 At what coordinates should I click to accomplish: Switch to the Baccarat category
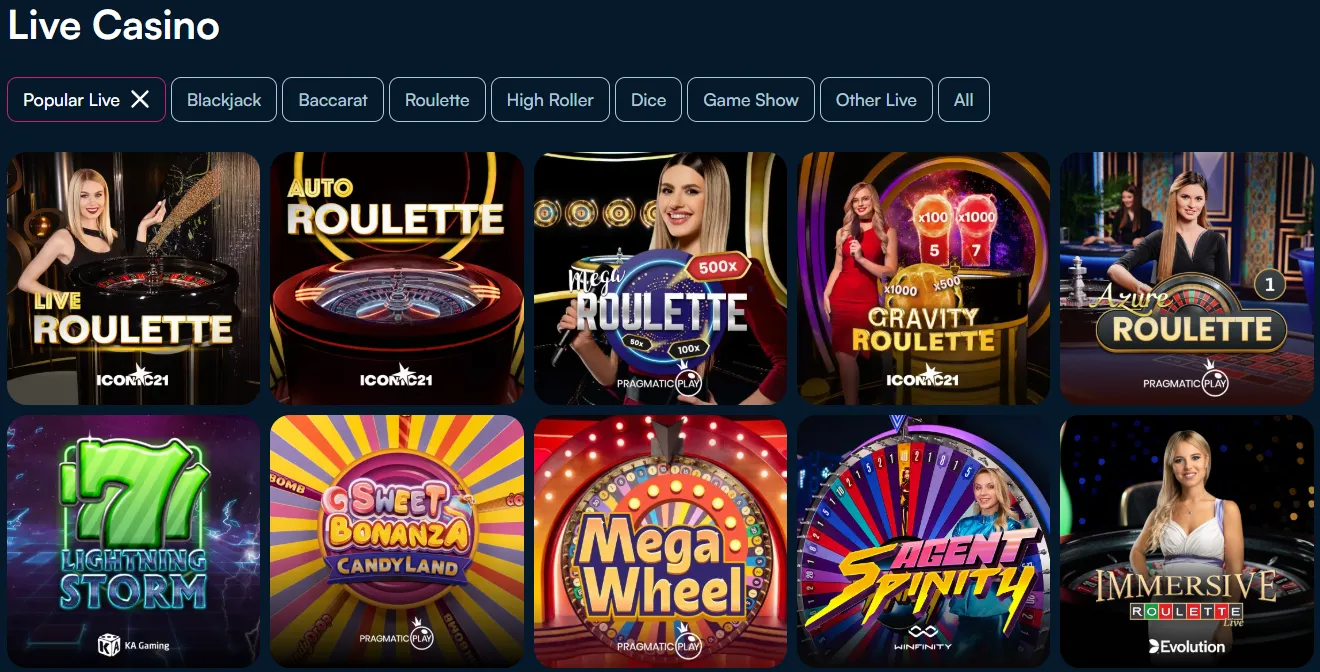pyautogui.click(x=333, y=99)
